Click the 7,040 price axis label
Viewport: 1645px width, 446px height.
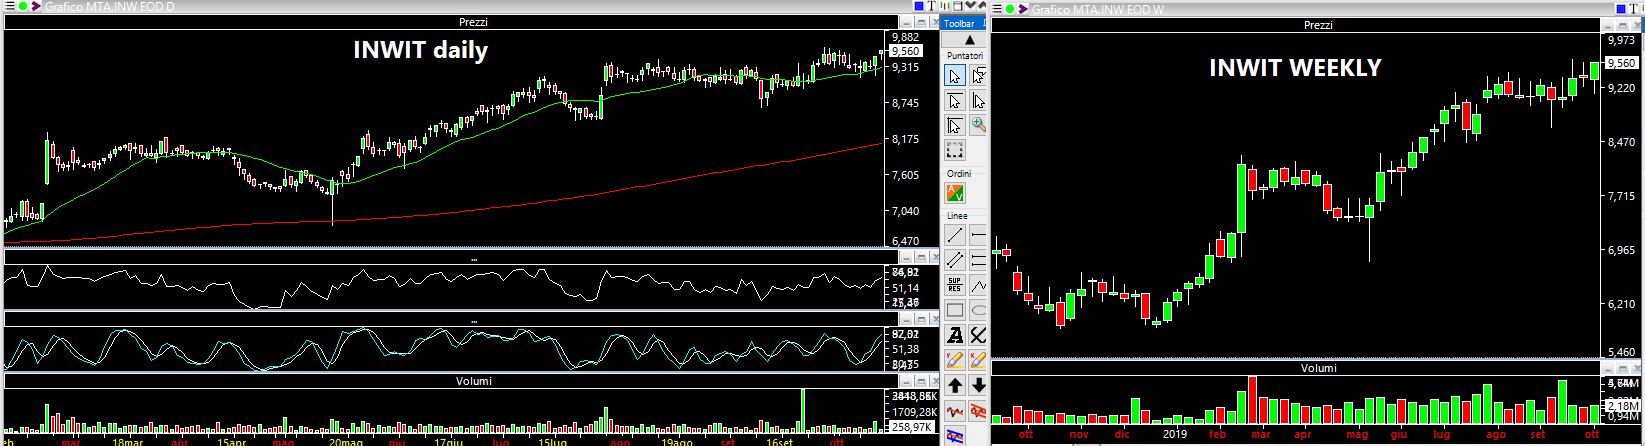(906, 211)
